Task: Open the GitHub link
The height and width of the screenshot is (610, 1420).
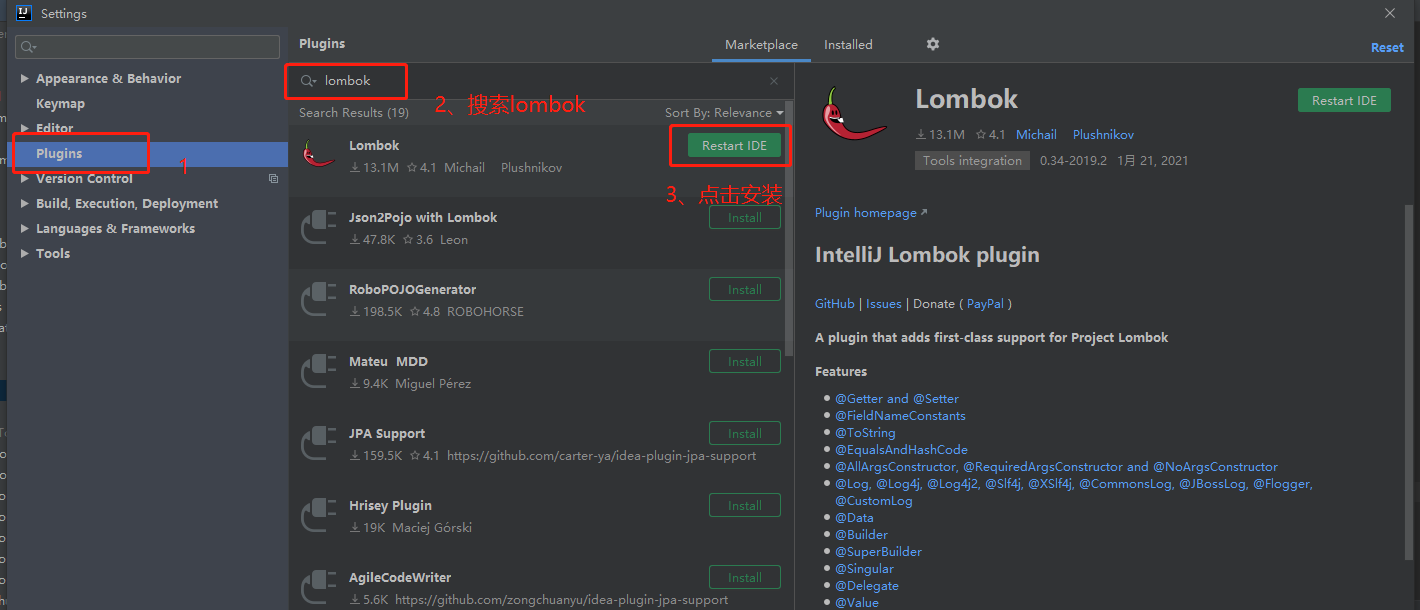Action: pyautogui.click(x=834, y=303)
